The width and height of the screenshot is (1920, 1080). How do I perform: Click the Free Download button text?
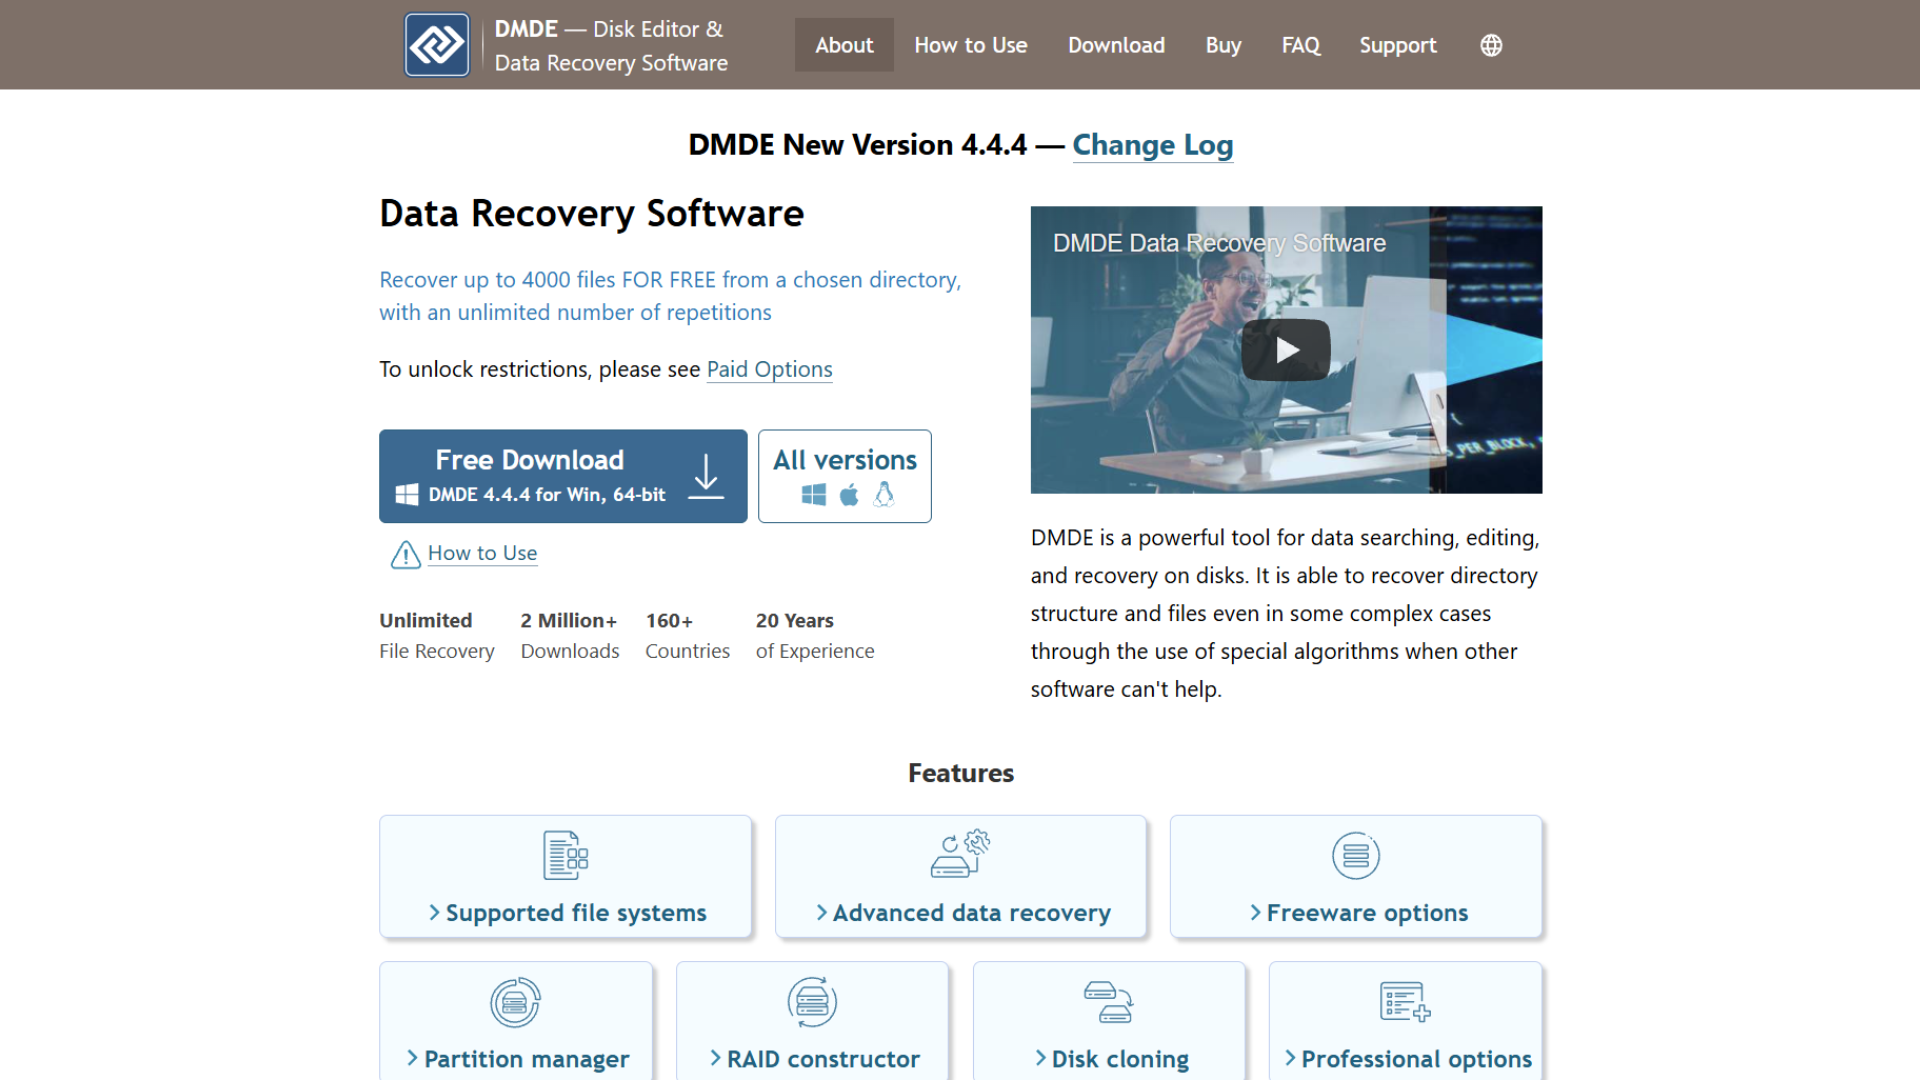pyautogui.click(x=529, y=460)
